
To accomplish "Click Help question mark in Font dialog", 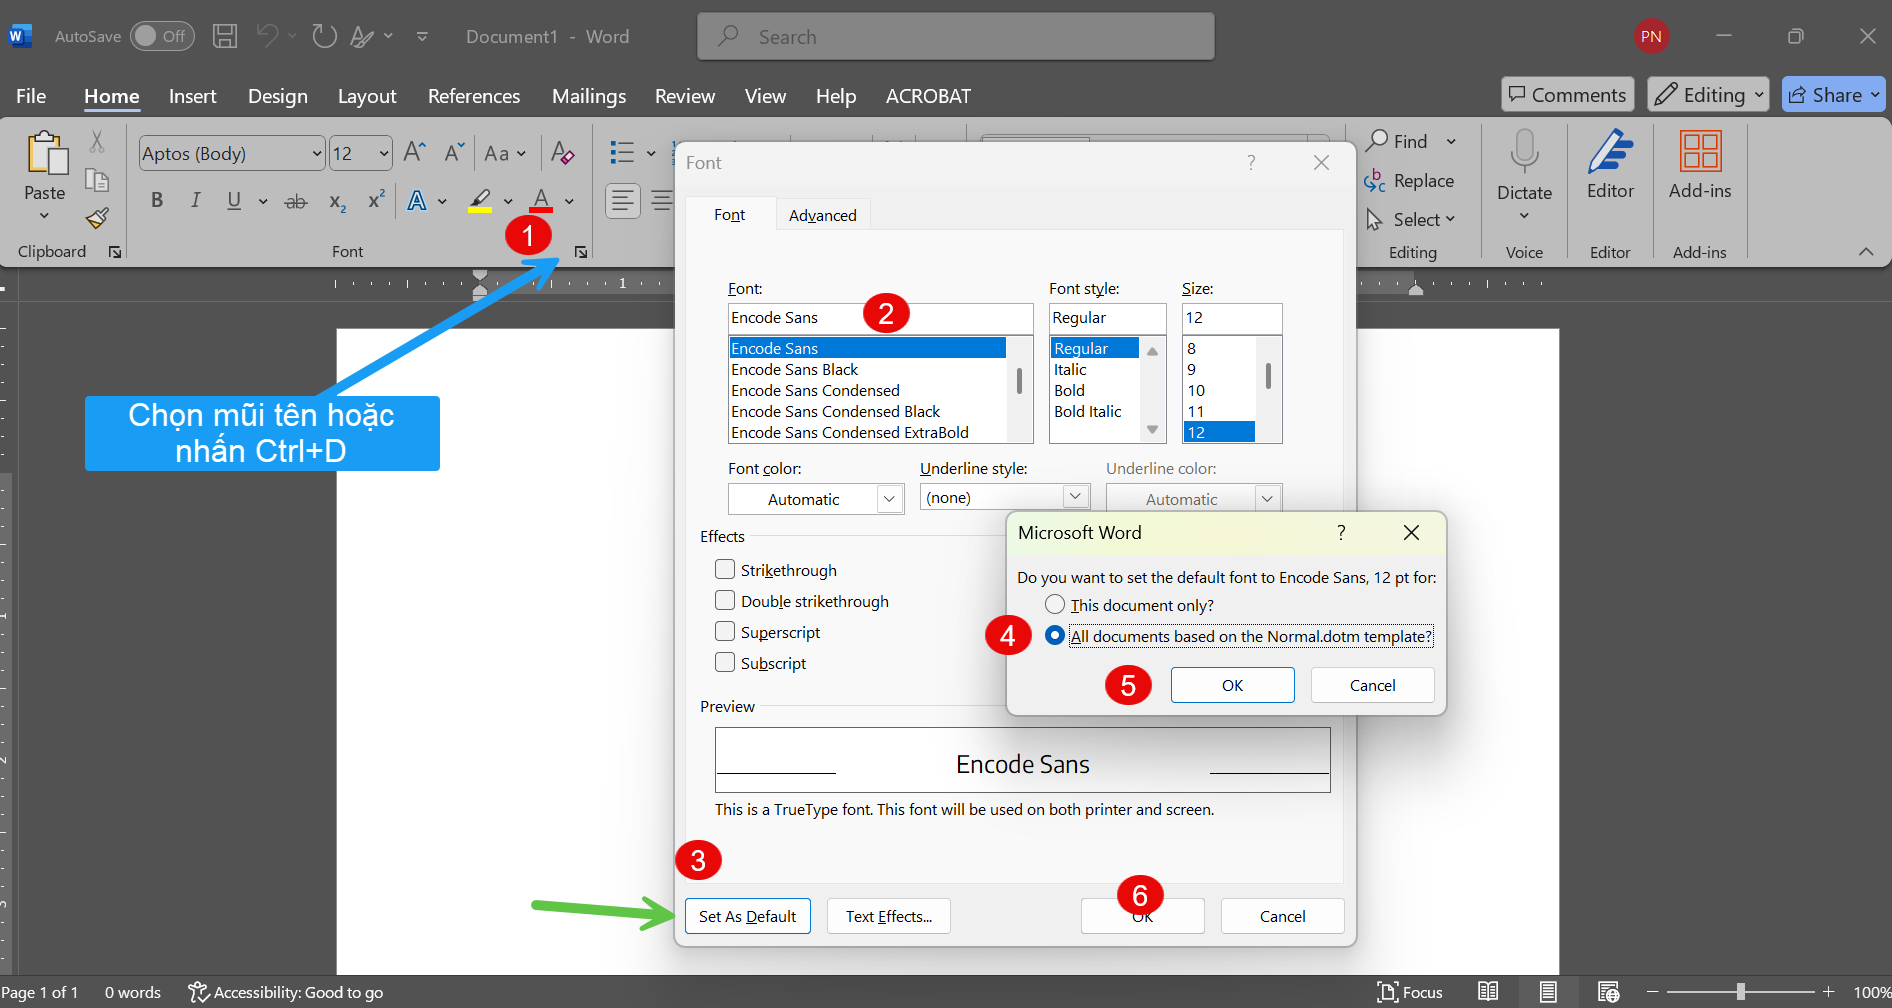I will pos(1251,162).
